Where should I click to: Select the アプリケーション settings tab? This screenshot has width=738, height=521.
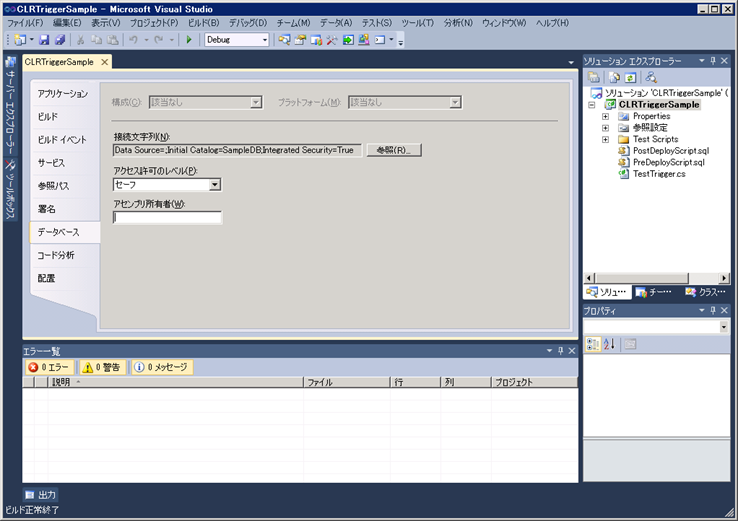(63, 94)
